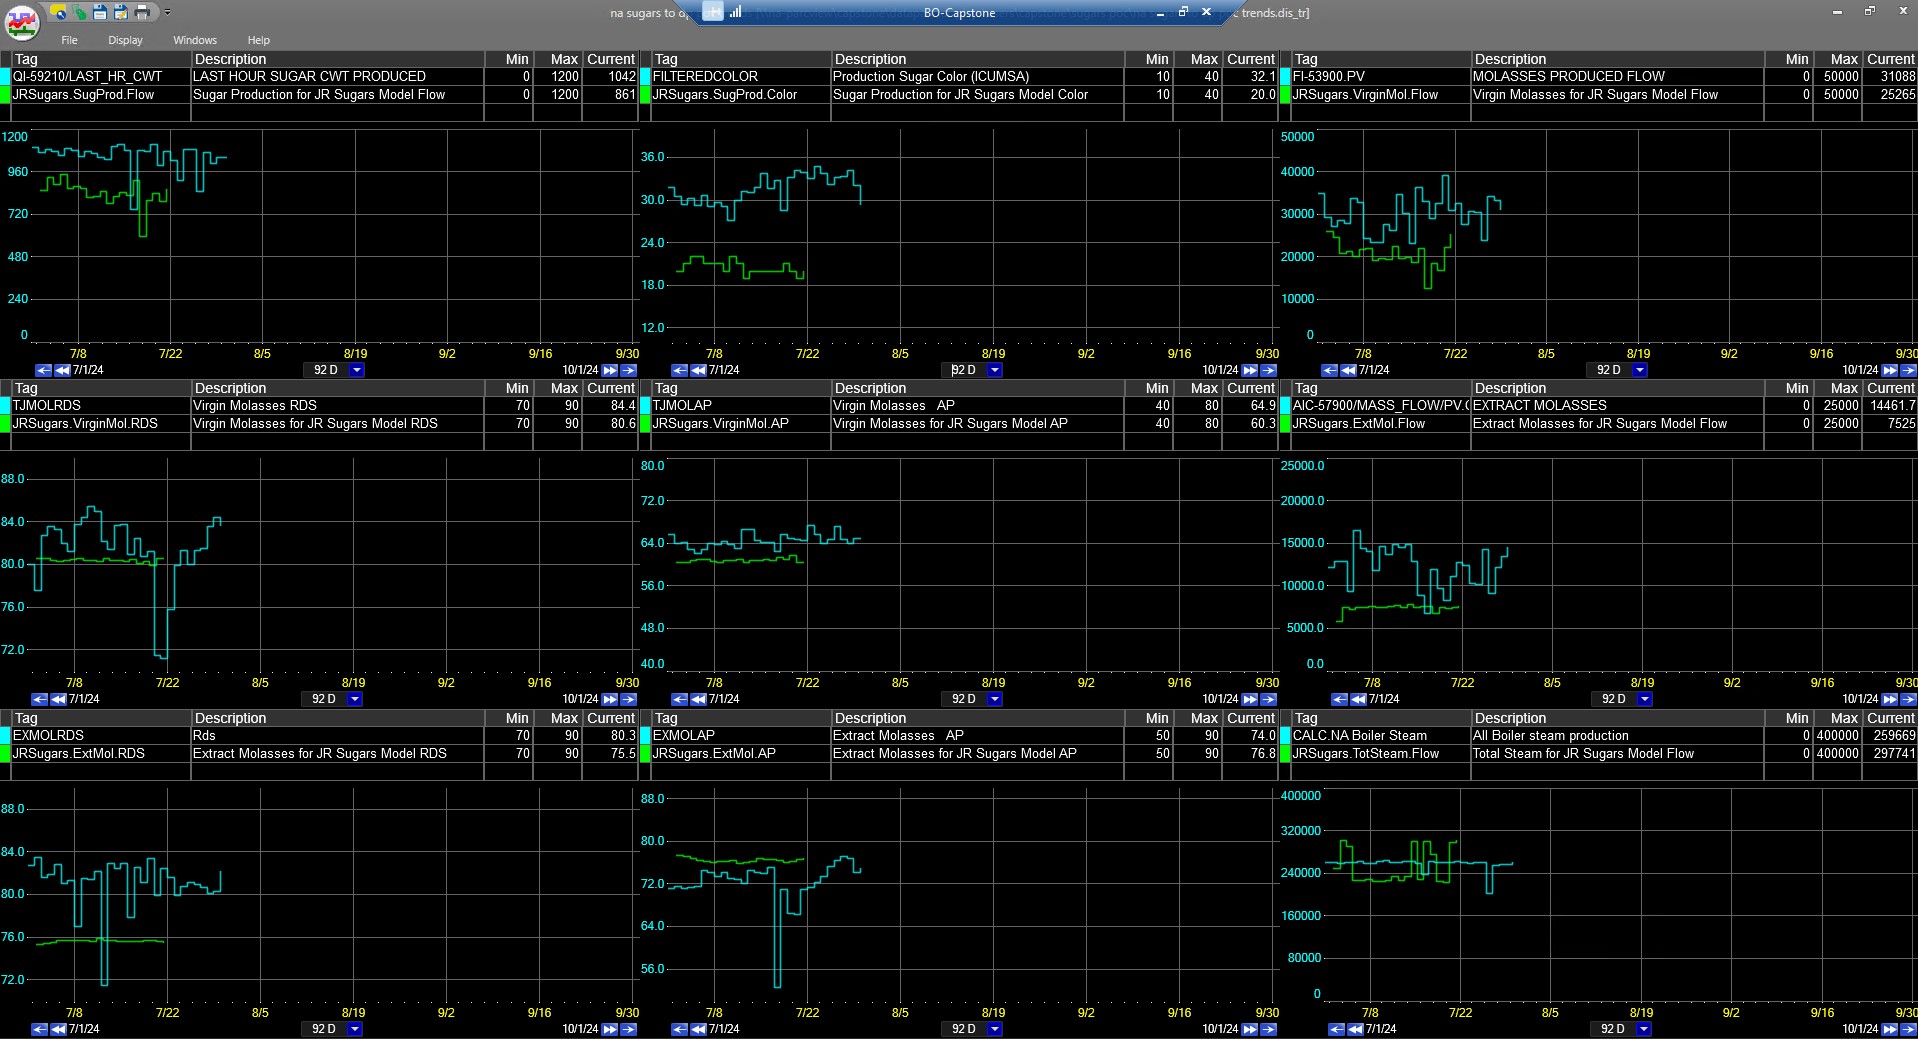Click the trend application orb button
The image size is (1918, 1039).
tap(22, 22)
